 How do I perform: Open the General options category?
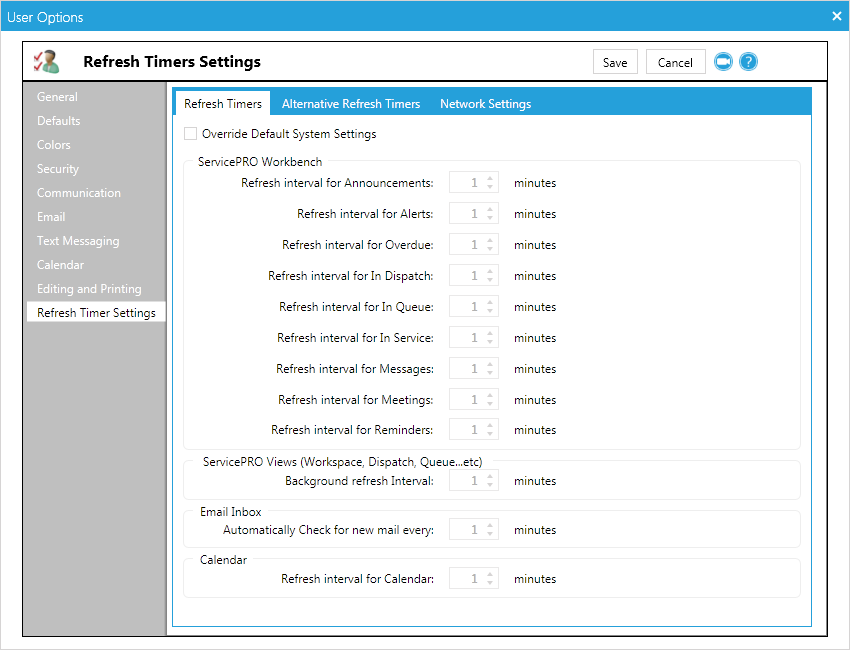(x=57, y=97)
